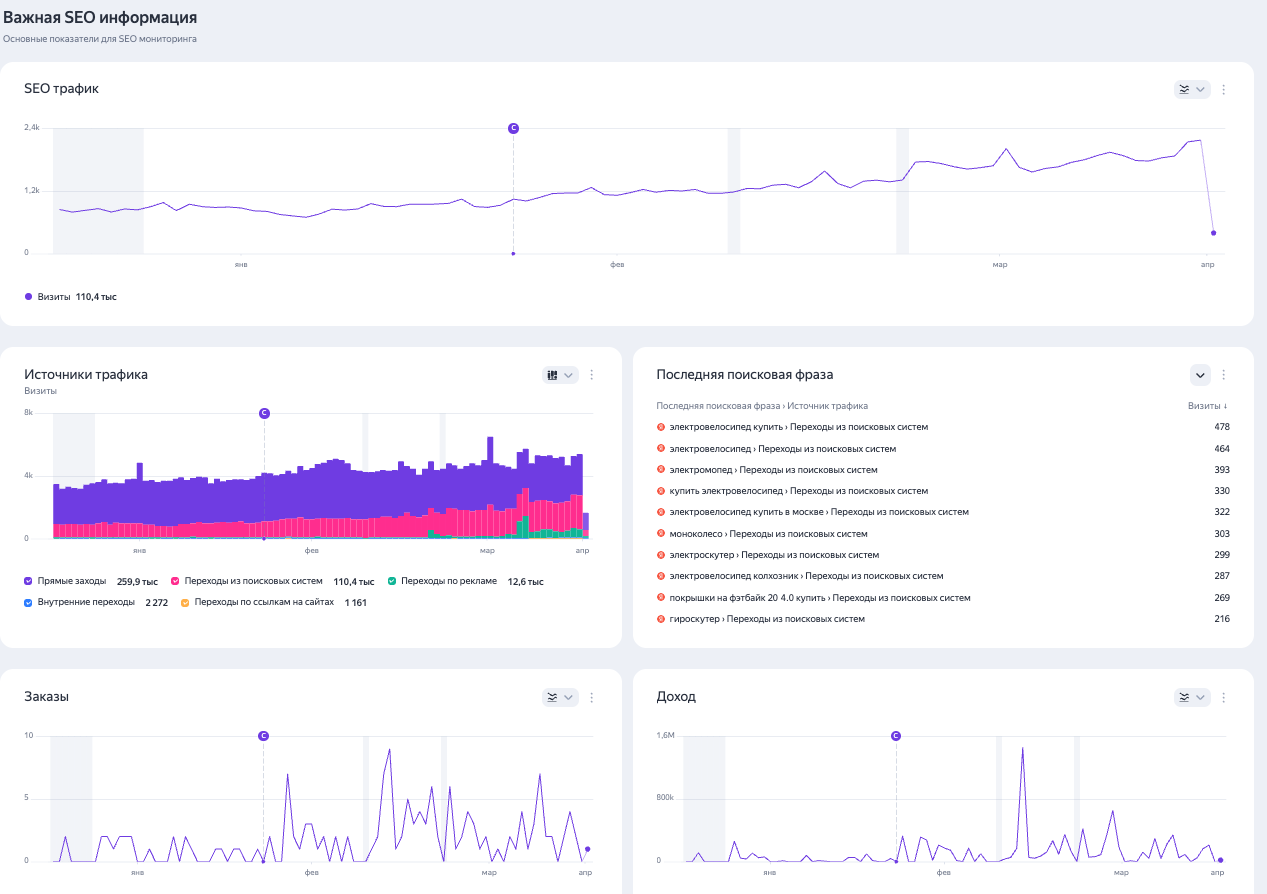Expand chart type dropdown in SEO трафик
Viewport: 1267px width, 894px height.
point(1191,89)
